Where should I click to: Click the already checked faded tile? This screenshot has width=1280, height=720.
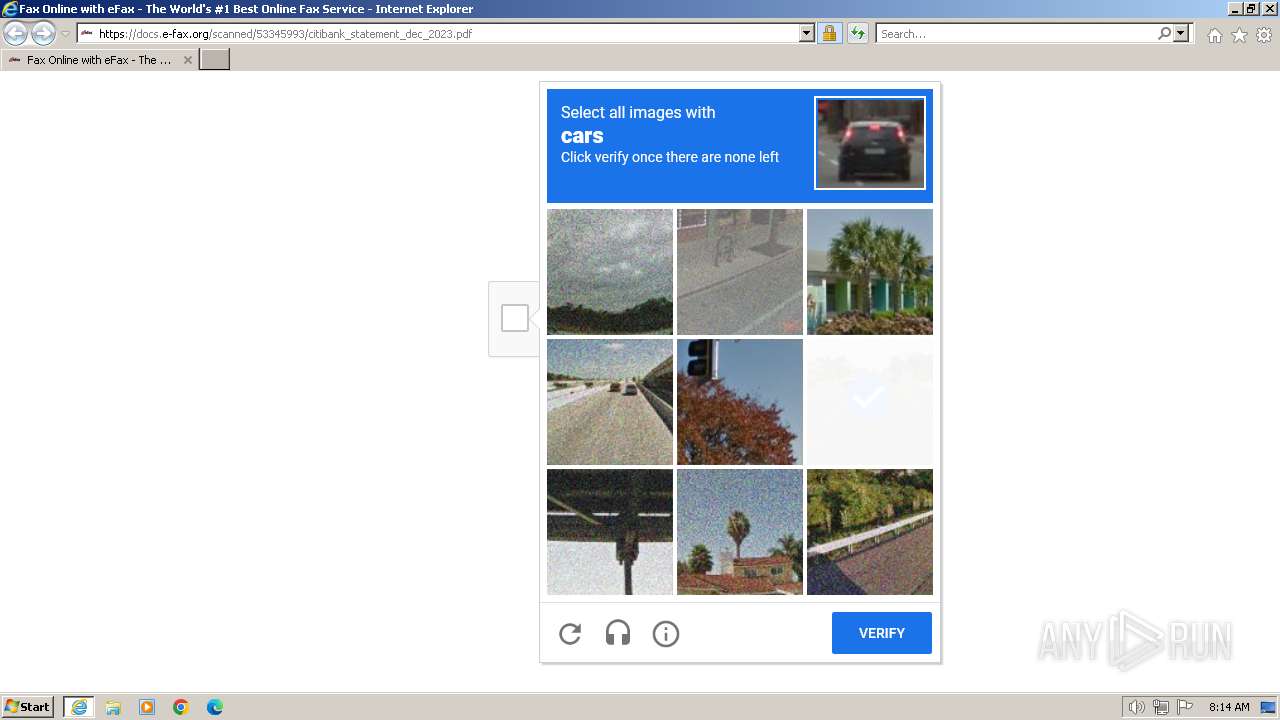[870, 402]
